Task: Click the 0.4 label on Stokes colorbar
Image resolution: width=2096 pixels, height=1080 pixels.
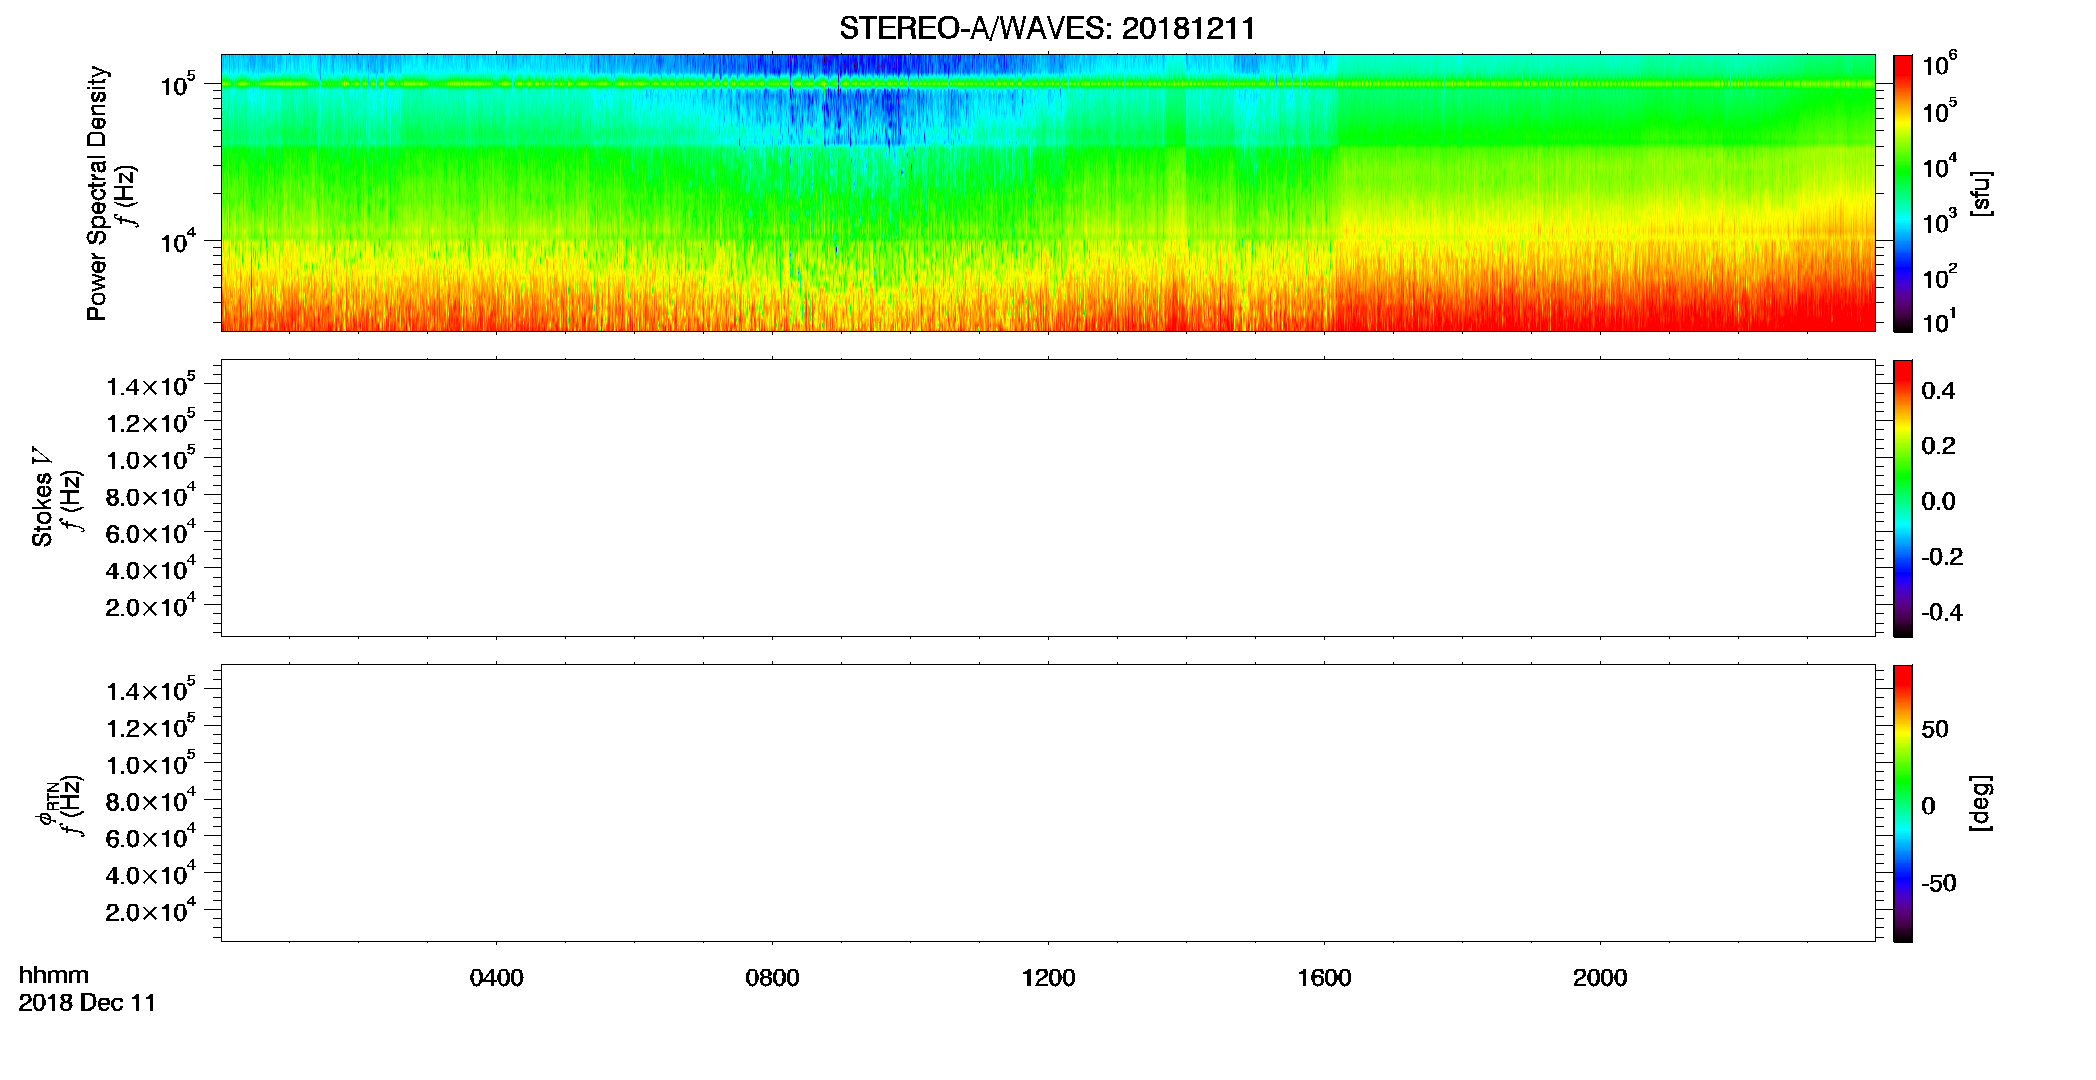Action: pyautogui.click(x=1938, y=391)
